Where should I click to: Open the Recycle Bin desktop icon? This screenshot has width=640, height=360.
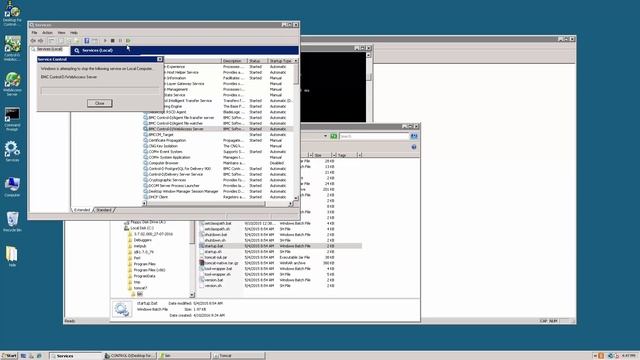12,222
